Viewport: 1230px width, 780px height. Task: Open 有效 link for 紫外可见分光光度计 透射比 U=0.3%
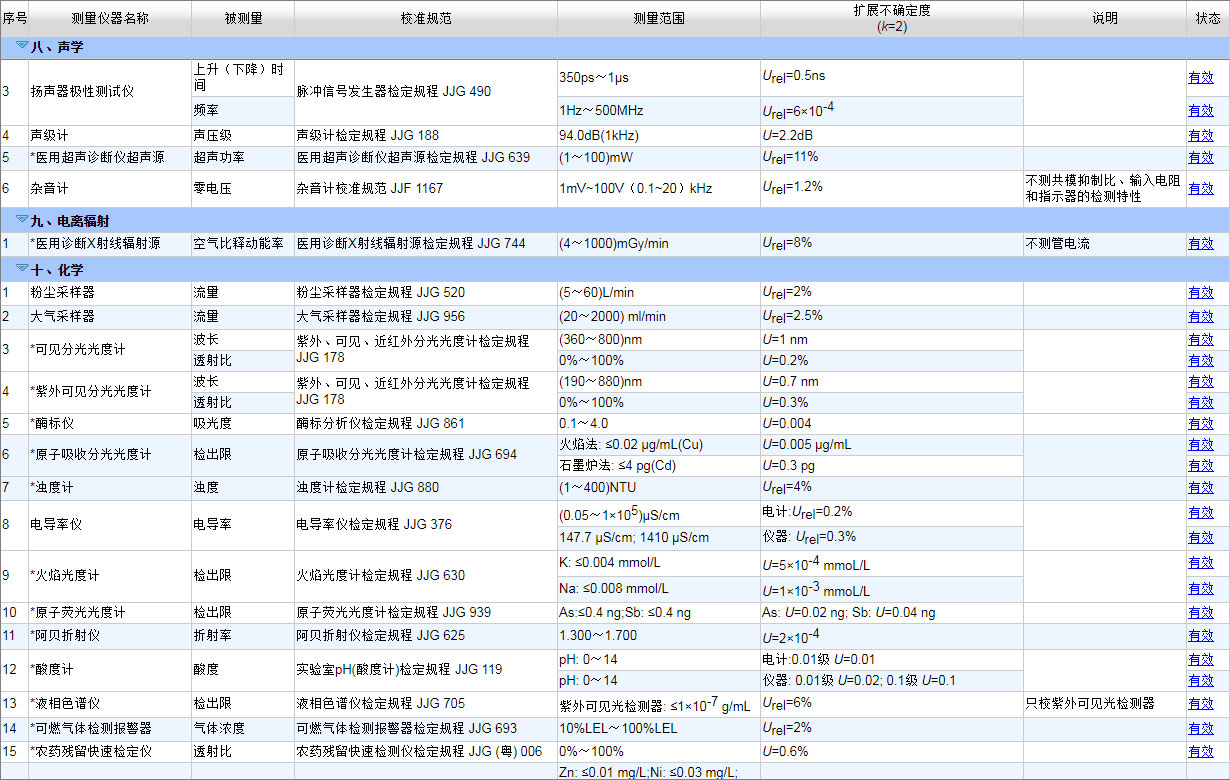pyautogui.click(x=1200, y=402)
